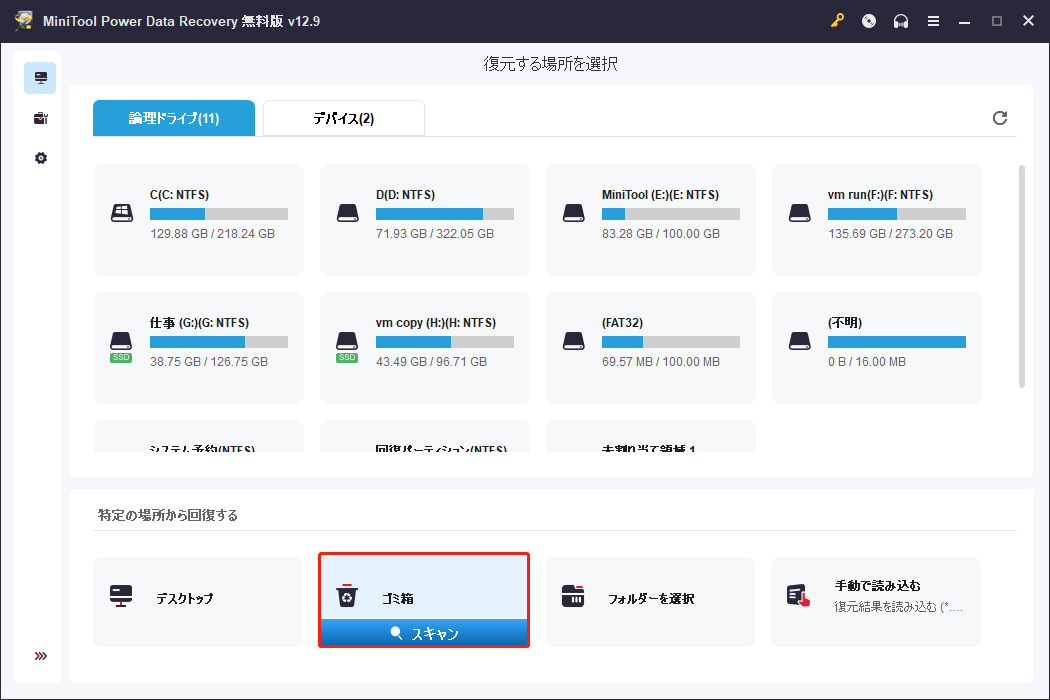Select the C(C: NTFS) label
This screenshot has height=700, width=1050.
coord(179,194)
